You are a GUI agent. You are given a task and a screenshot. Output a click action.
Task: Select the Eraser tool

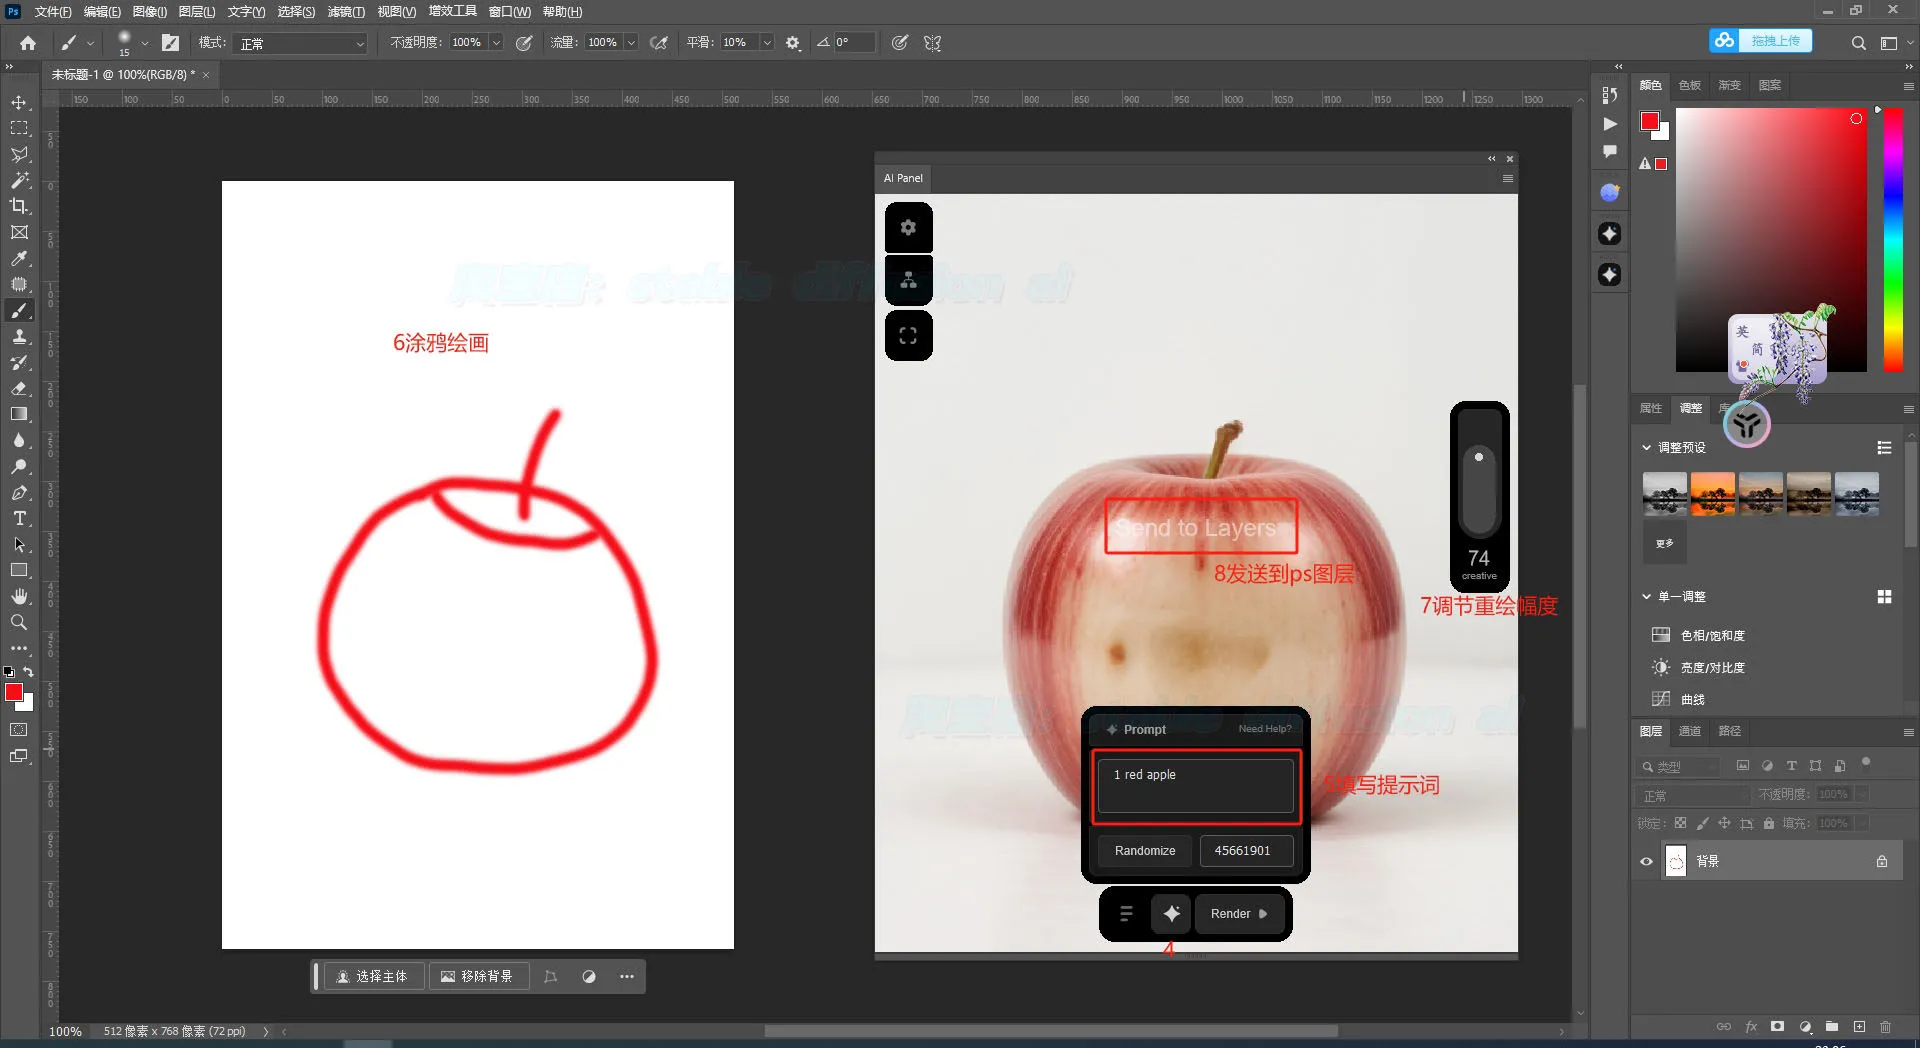point(19,389)
